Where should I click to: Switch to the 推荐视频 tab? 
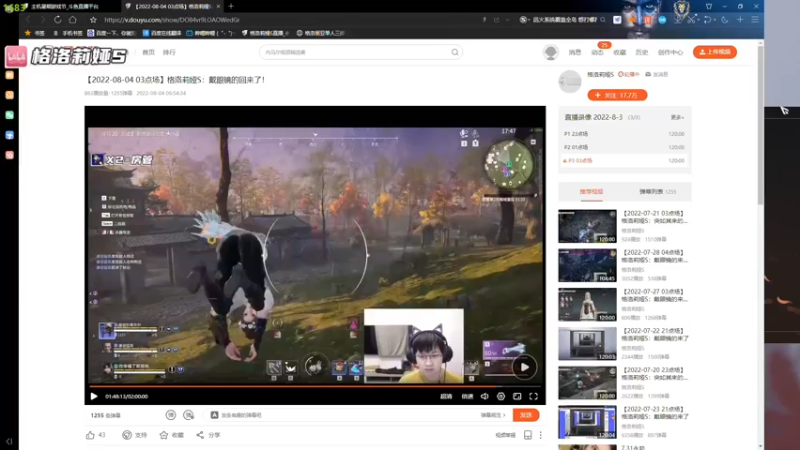(x=591, y=192)
